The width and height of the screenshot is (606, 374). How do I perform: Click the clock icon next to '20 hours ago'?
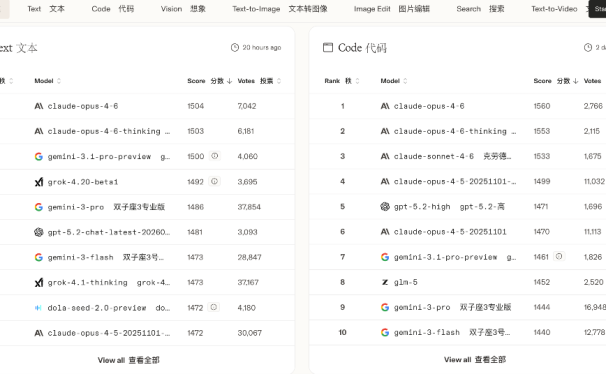[x=235, y=48]
